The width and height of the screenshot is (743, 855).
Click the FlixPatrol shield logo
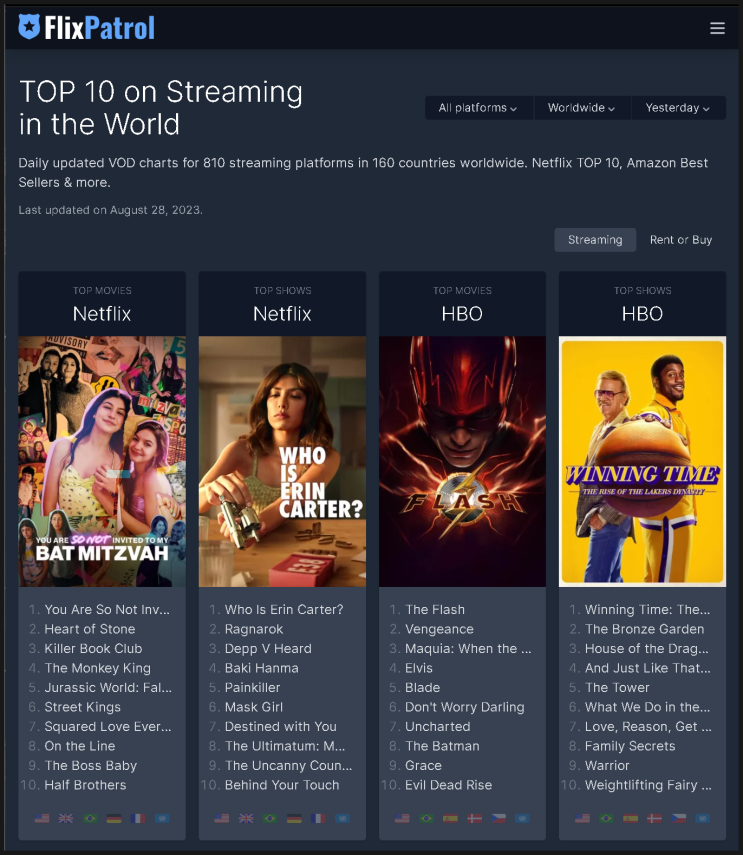[29, 27]
